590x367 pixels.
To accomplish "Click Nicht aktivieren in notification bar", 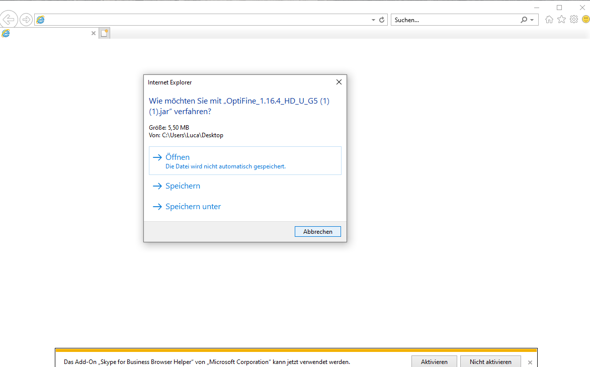I will coord(490,362).
